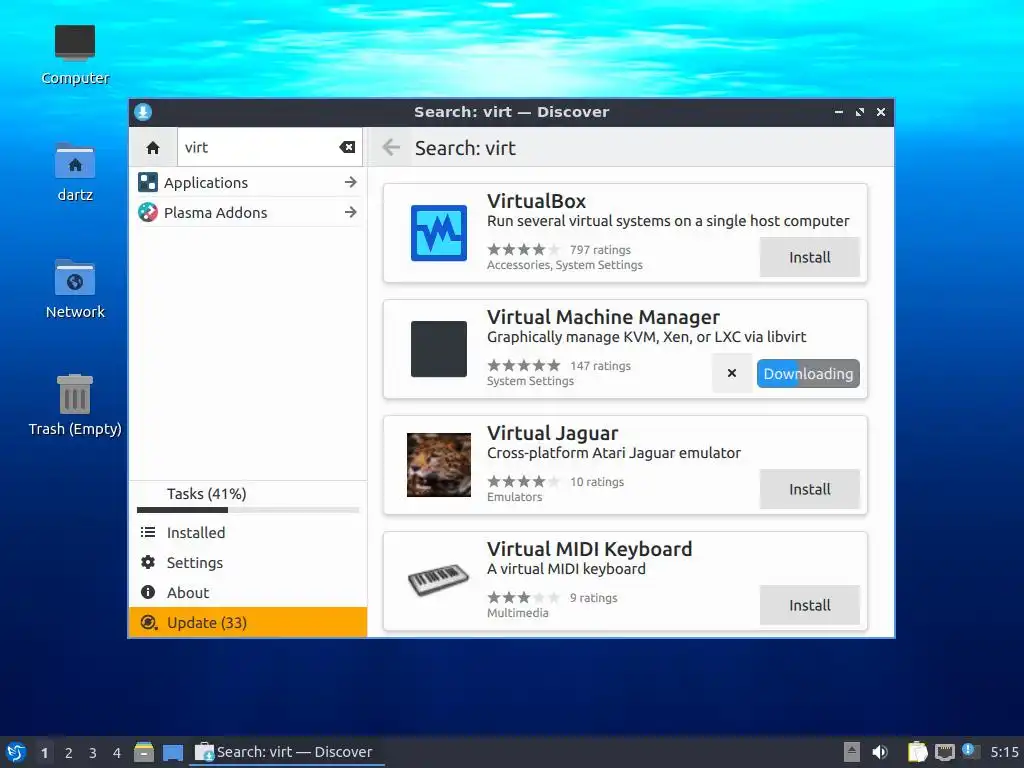Click the removable media eject tray icon
This screenshot has width=1024, height=768.
point(852,752)
